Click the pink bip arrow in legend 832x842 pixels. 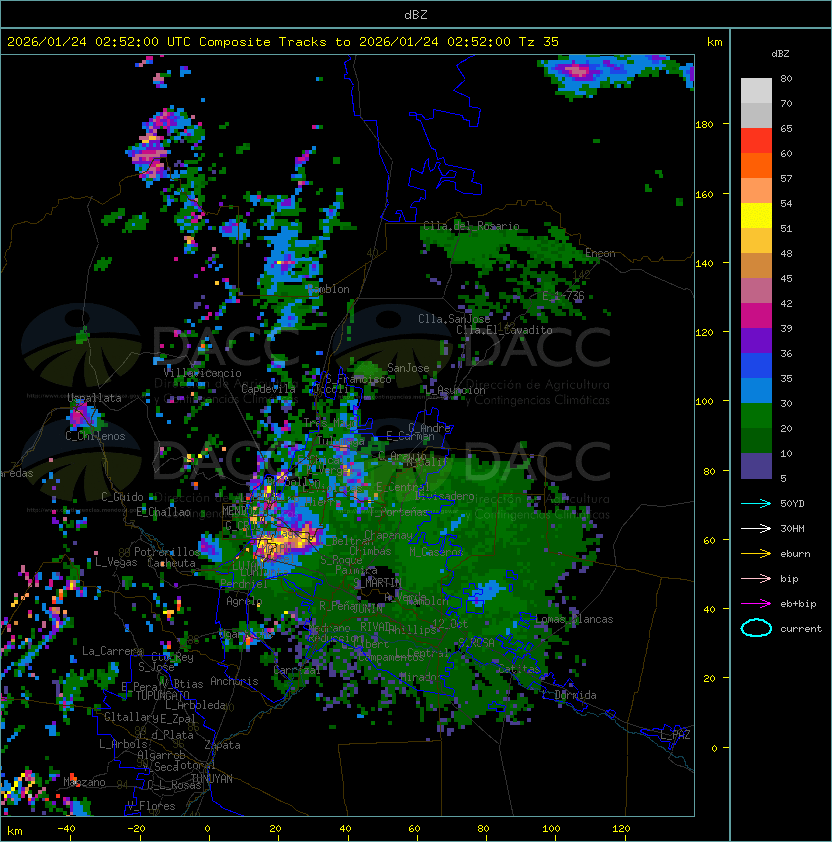coord(756,578)
